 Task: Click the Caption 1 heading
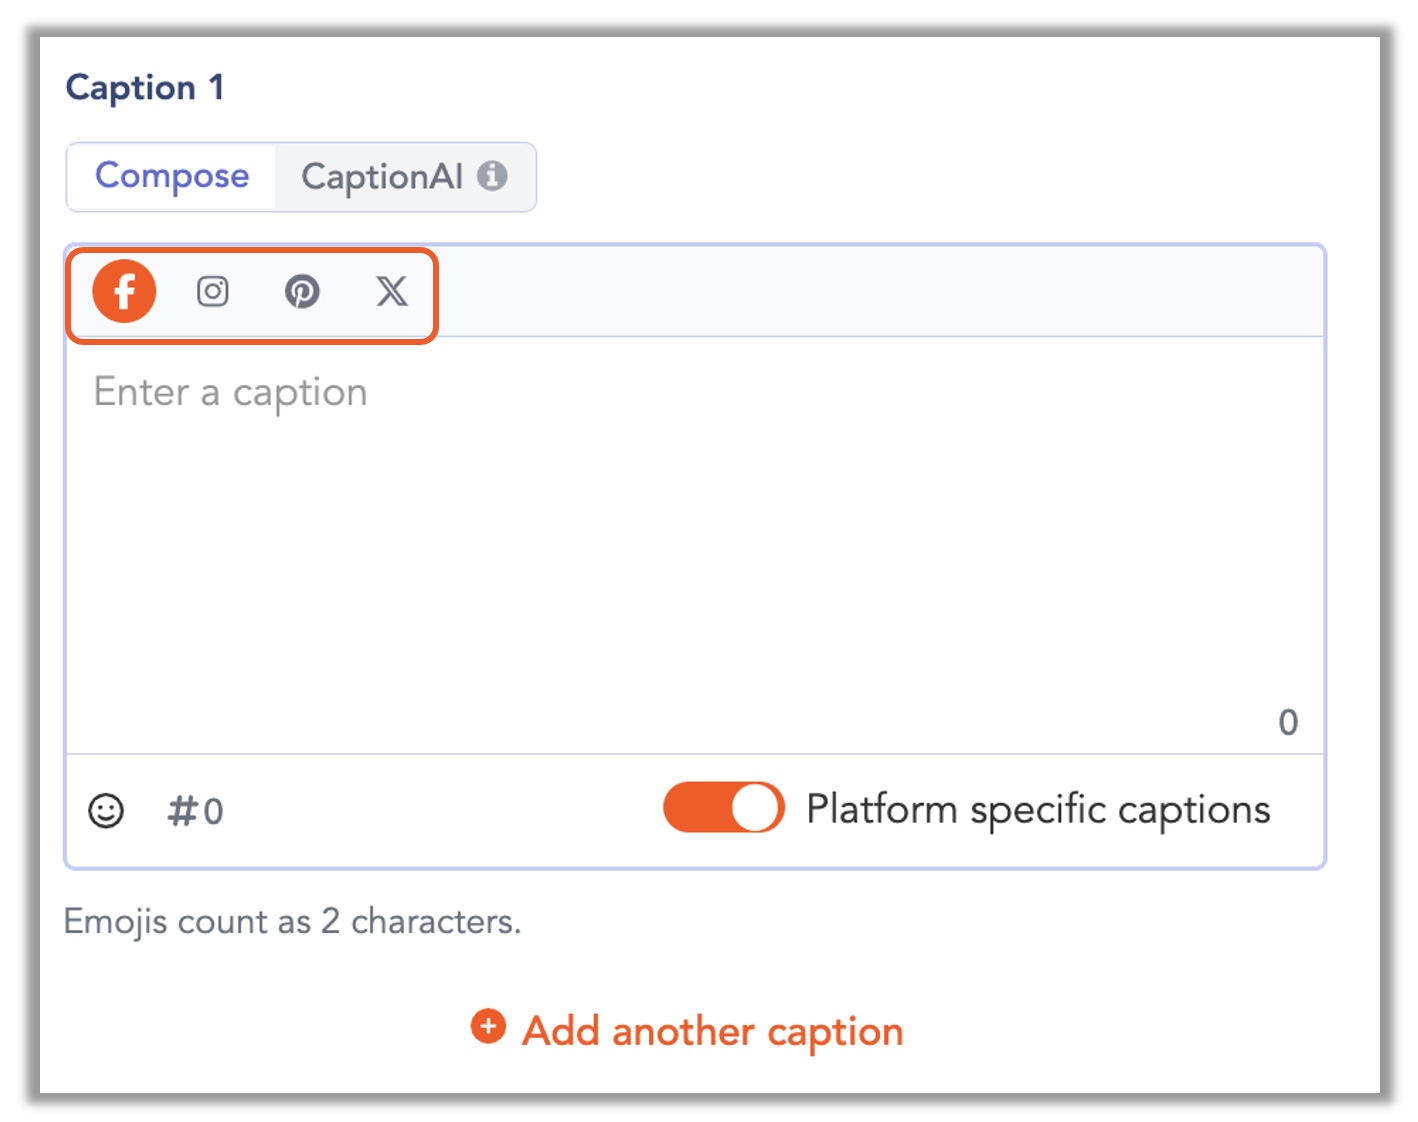tap(145, 88)
